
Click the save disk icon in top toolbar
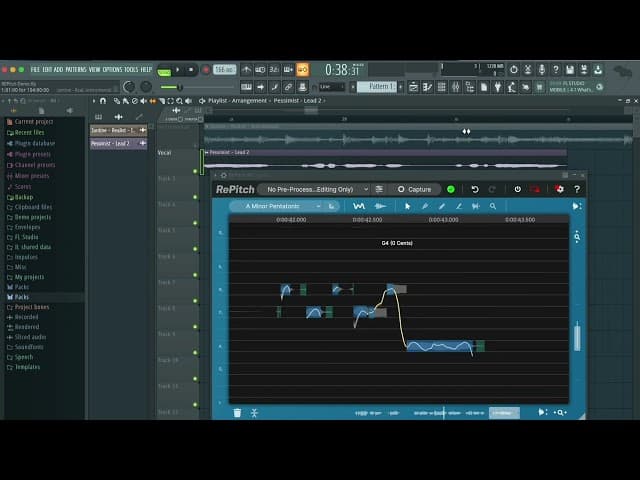570,70
